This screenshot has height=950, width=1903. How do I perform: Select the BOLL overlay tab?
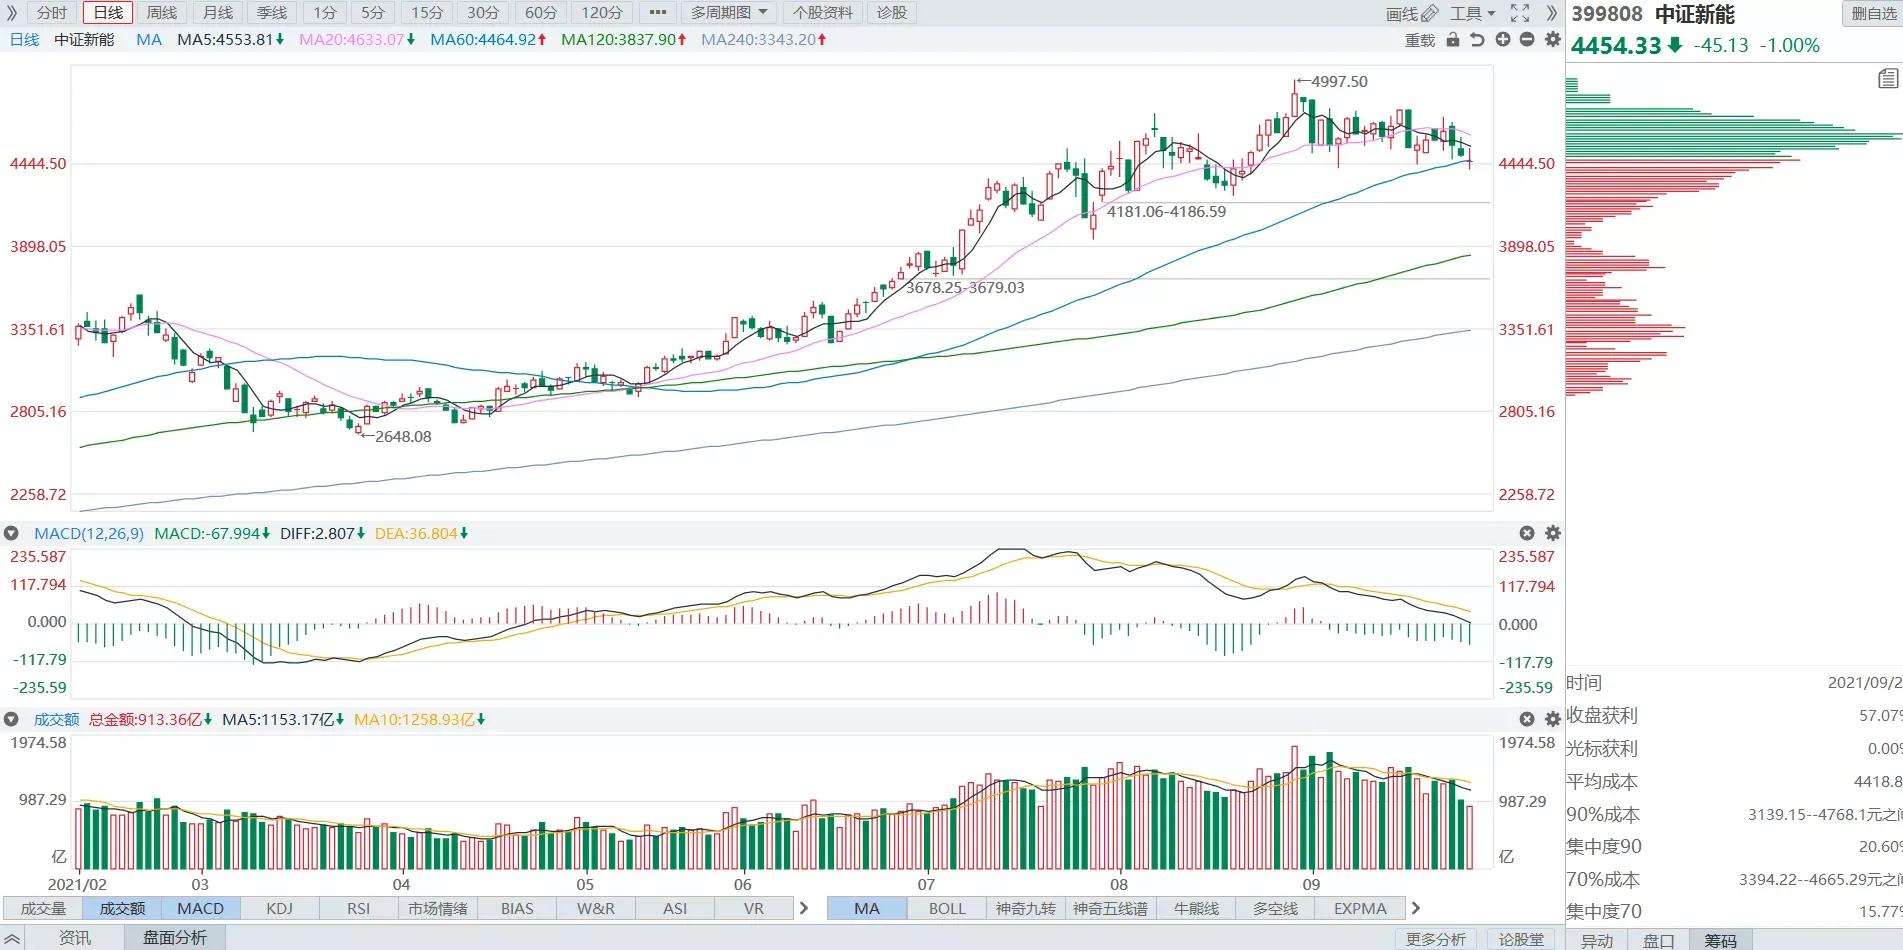[x=947, y=908]
